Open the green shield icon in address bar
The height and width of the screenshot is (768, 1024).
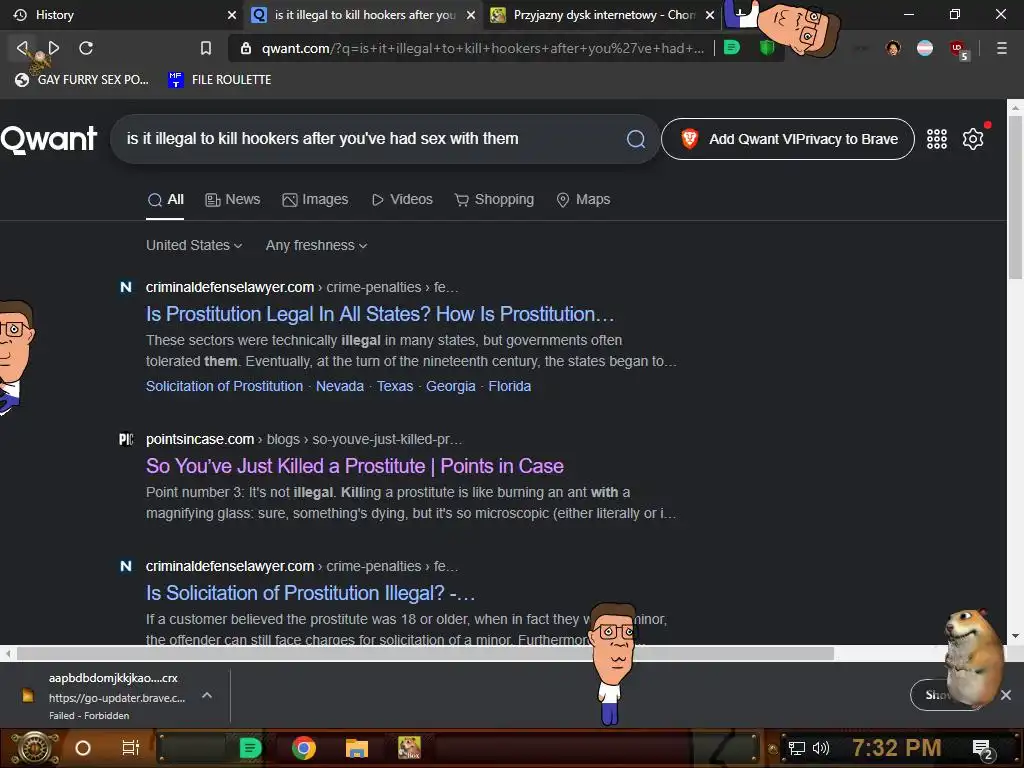click(767, 48)
